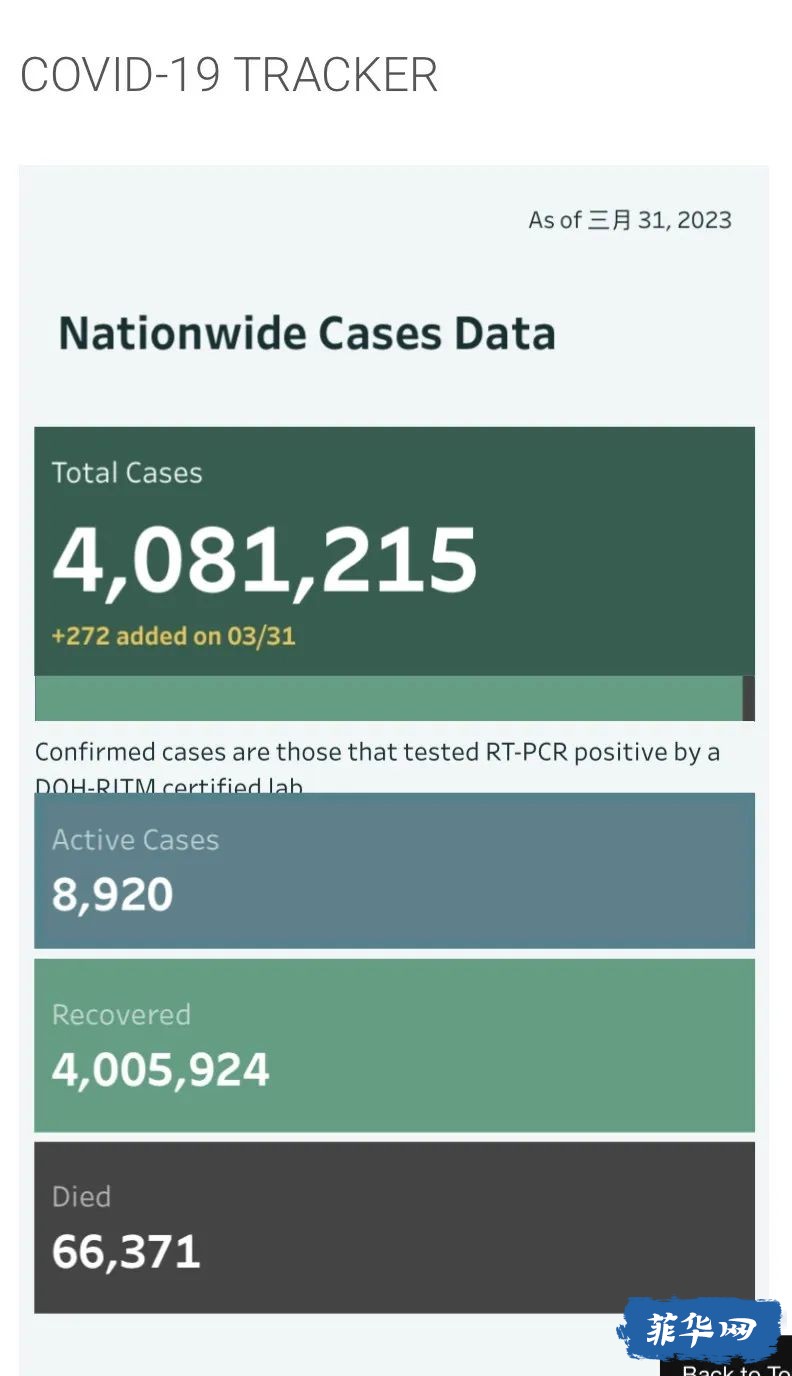
Task: Click the As of 三月 31, 2023 date
Action: [x=630, y=220]
